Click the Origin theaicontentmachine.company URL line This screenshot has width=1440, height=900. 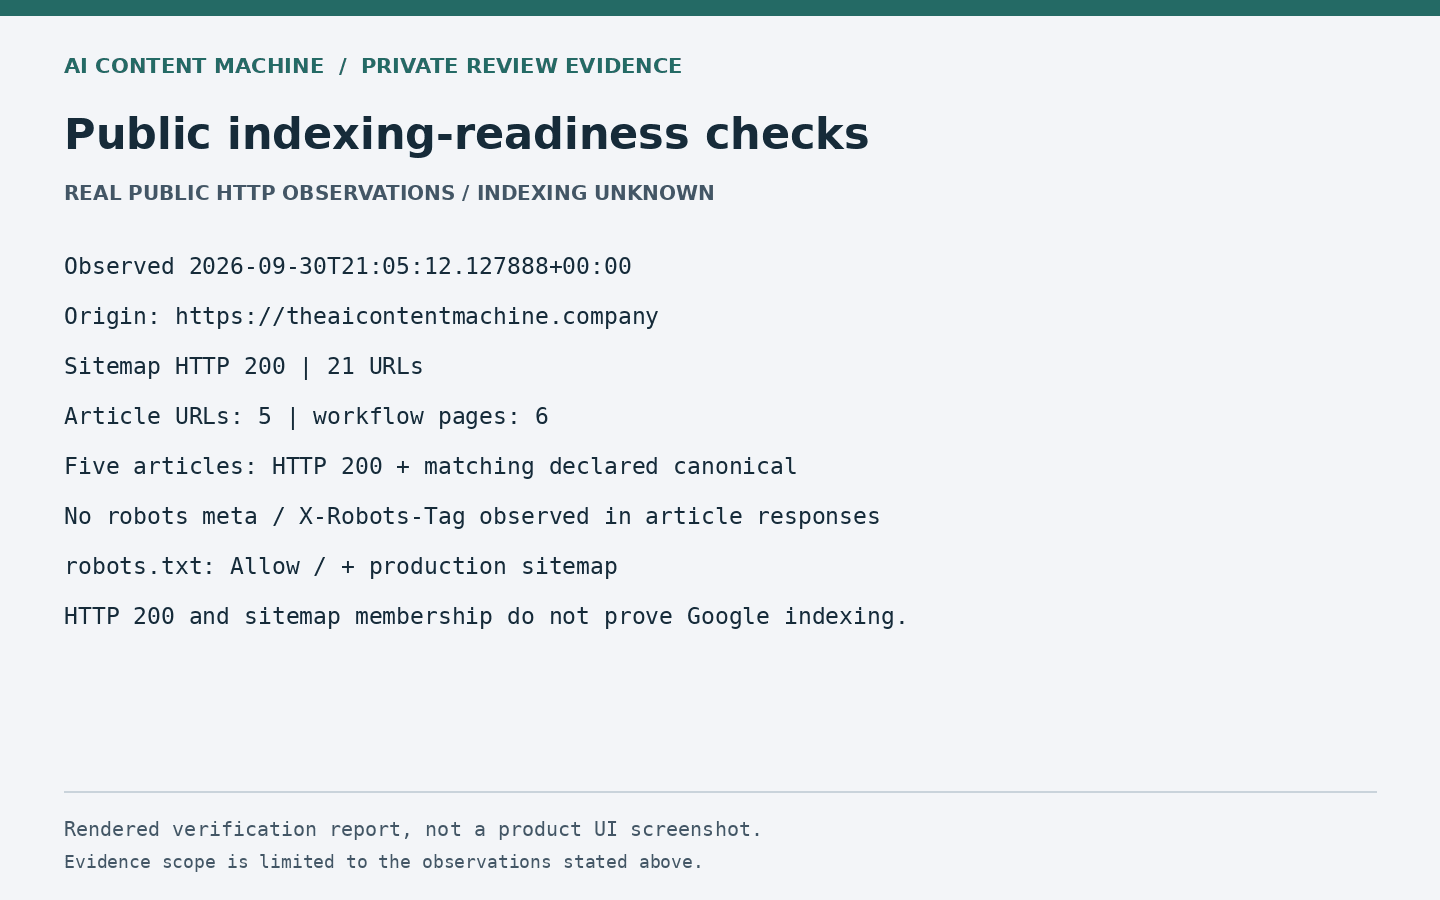[x=361, y=317]
